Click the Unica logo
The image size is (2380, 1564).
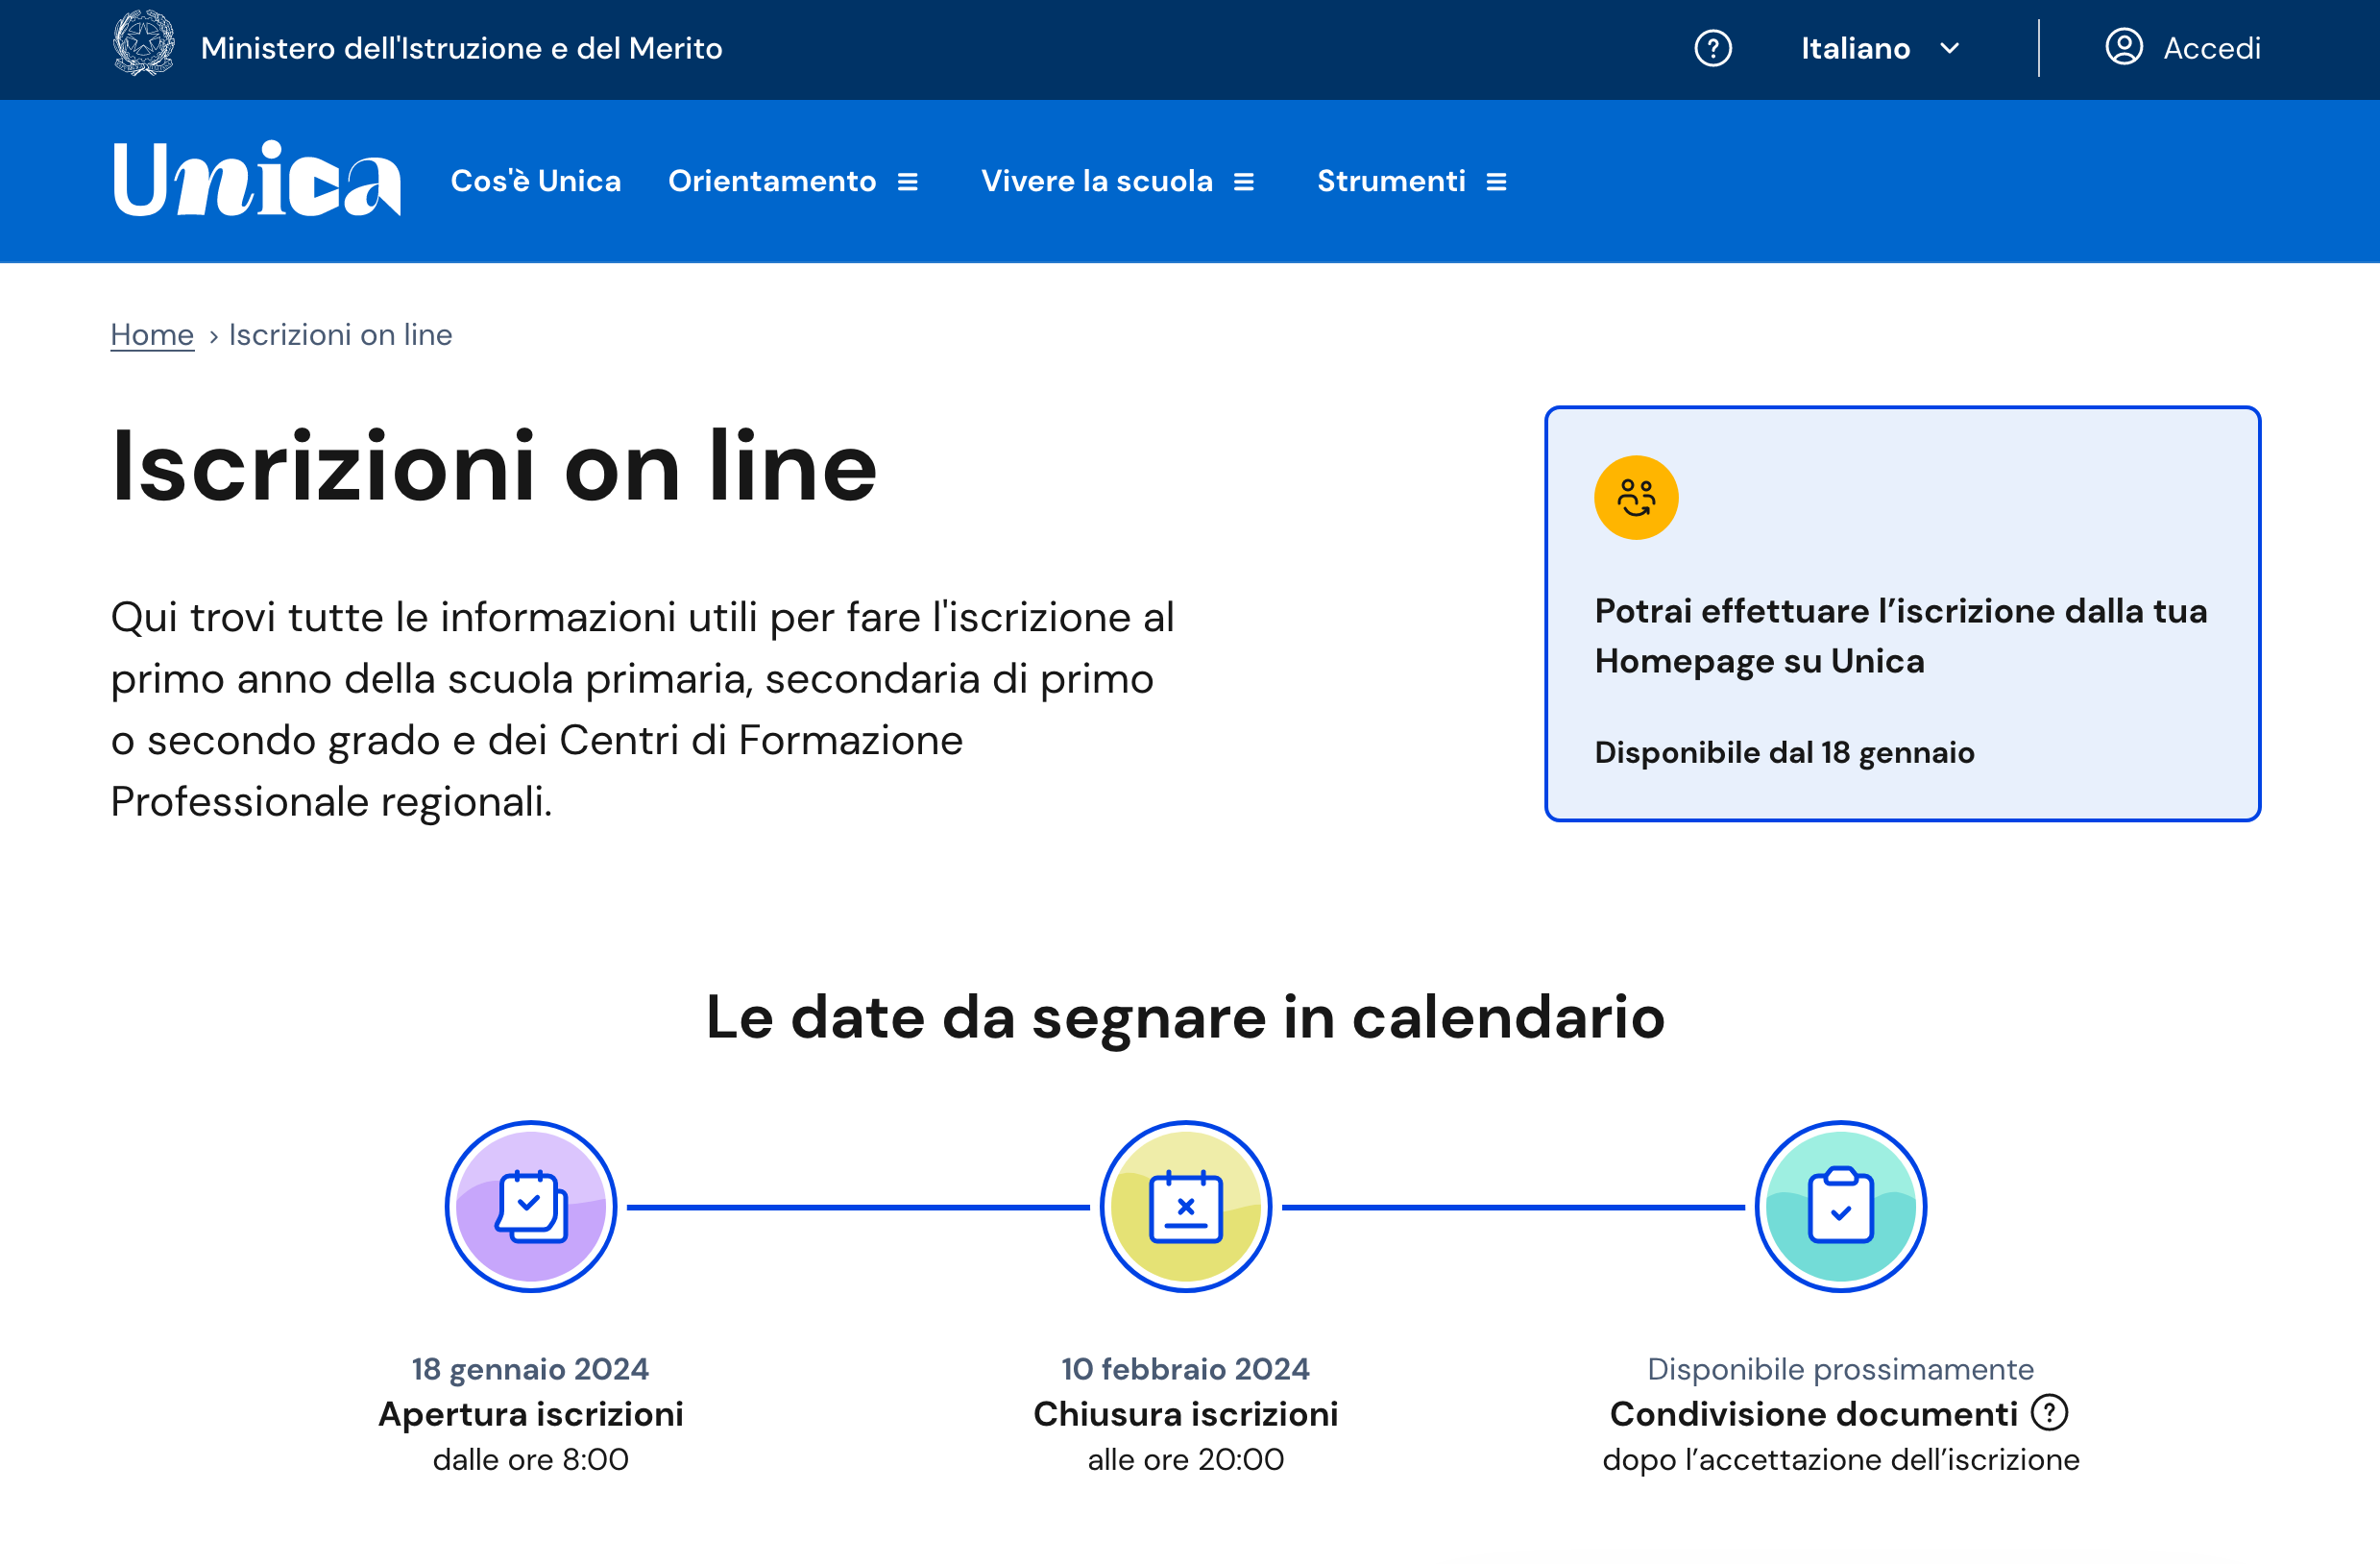[256, 180]
